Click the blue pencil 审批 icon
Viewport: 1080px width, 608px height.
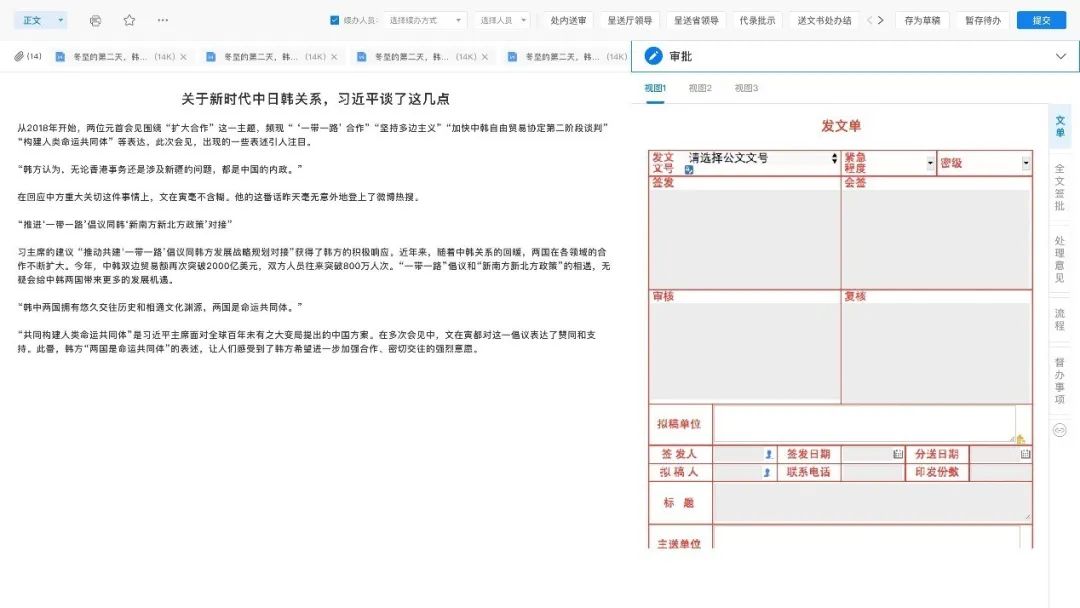pyautogui.click(x=653, y=56)
